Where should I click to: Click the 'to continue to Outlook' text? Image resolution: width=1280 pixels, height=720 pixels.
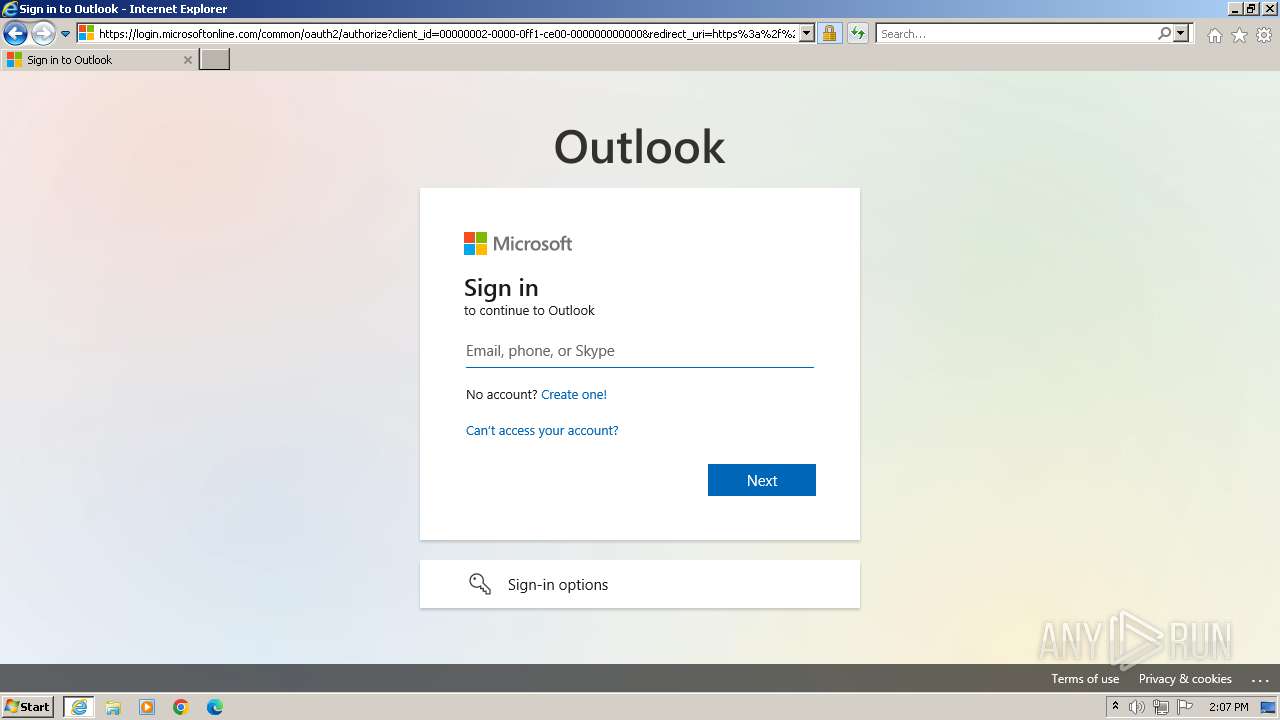[529, 311]
